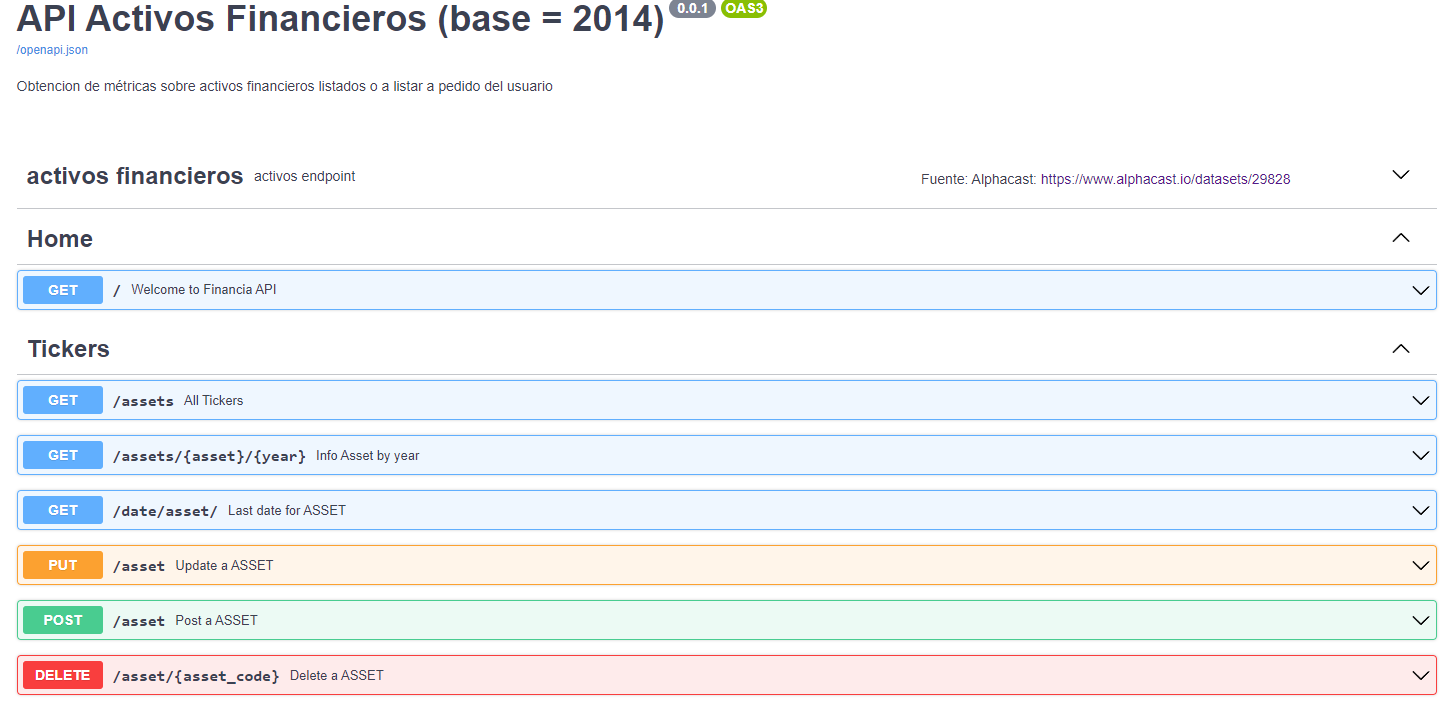Click the Tickers section heading
The width and height of the screenshot is (1450, 707).
pos(68,348)
